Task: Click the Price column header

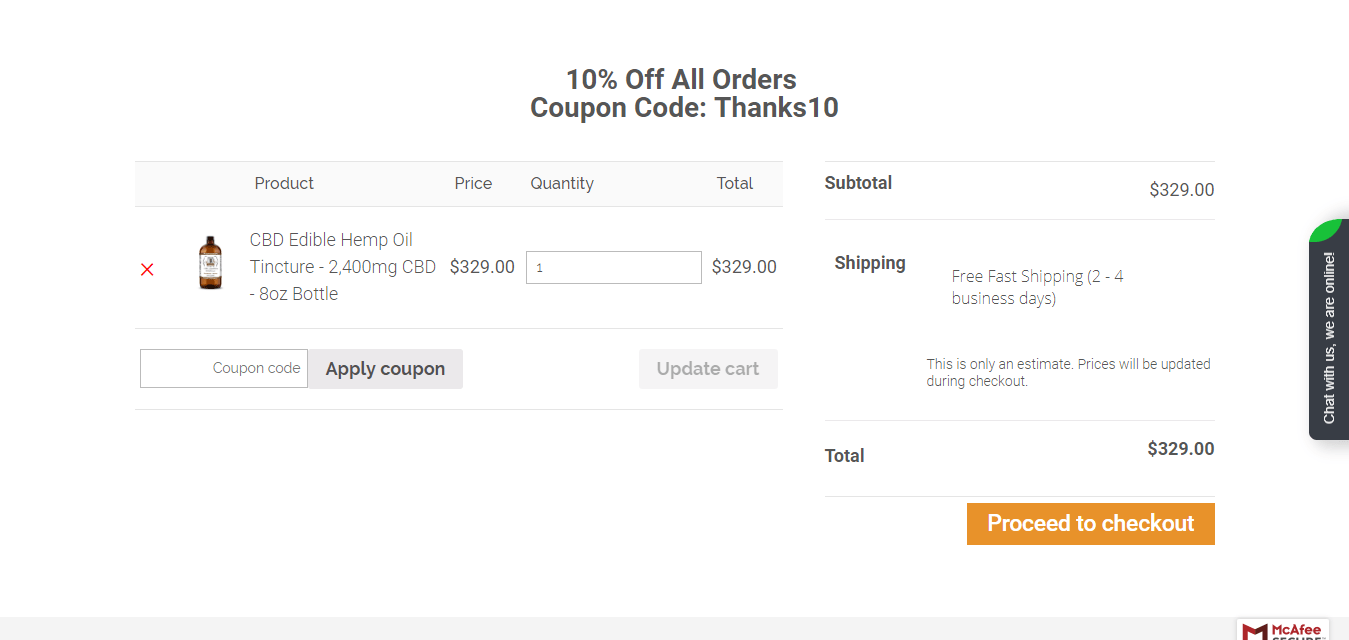Action: pos(473,183)
